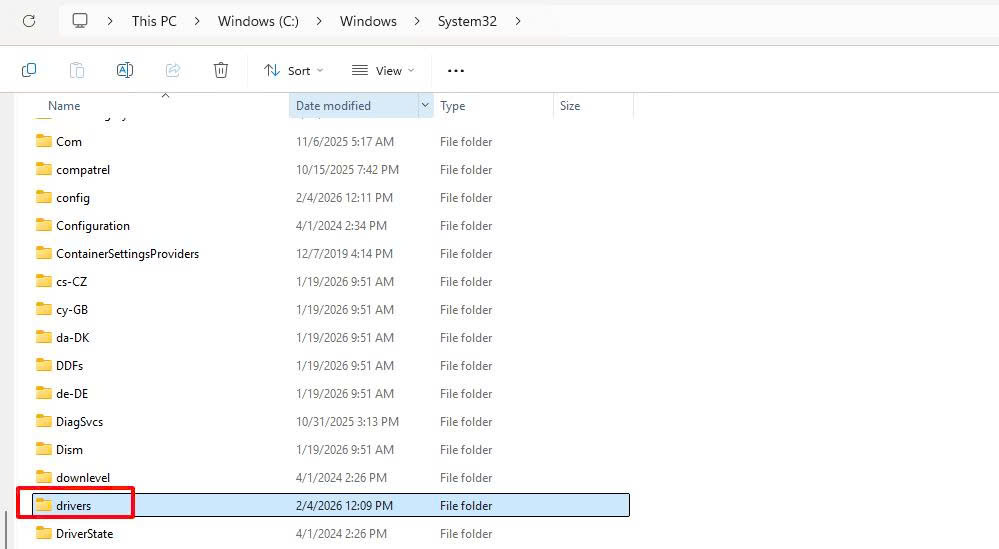Screen dimensions: 999x549
Task: Click the folder icon beside compatrel
Action: point(44,169)
